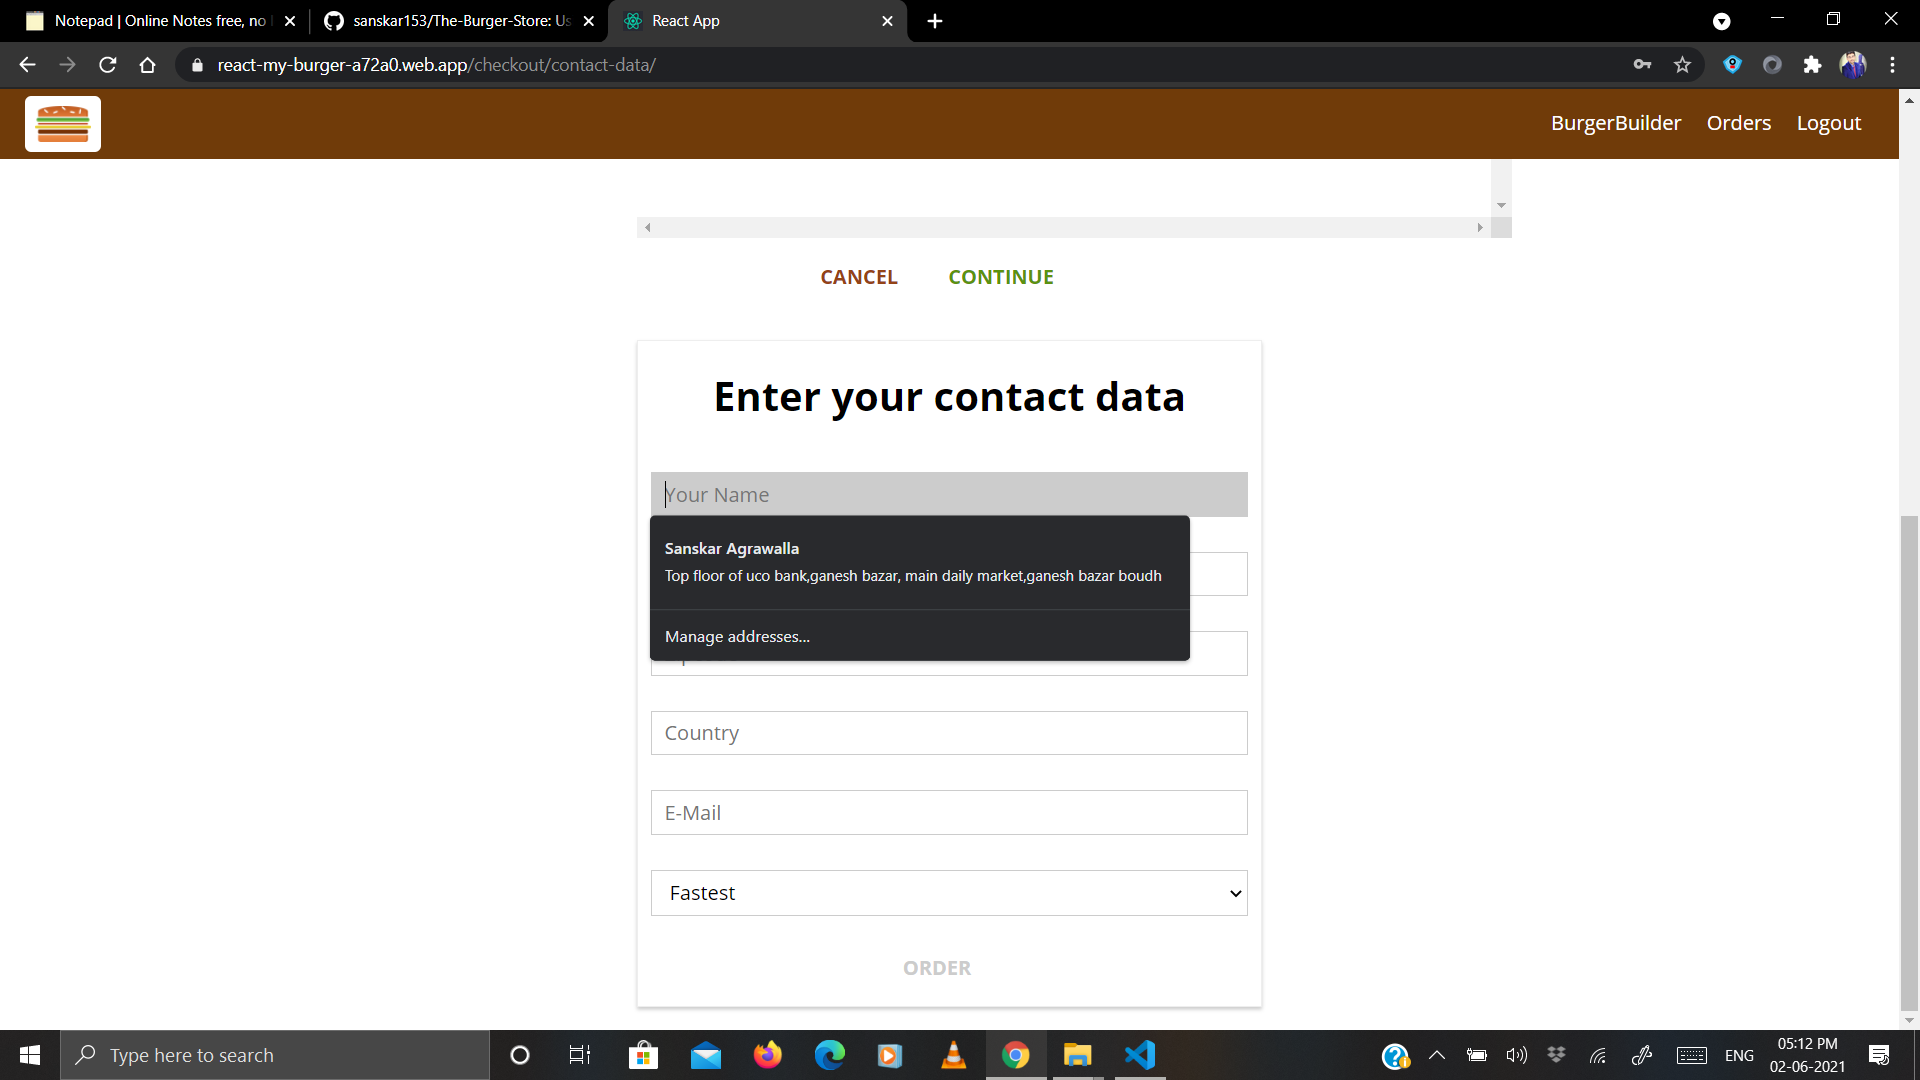Image resolution: width=1920 pixels, height=1080 pixels.
Task: Open the blue shield extension icon
Action: click(x=1733, y=64)
